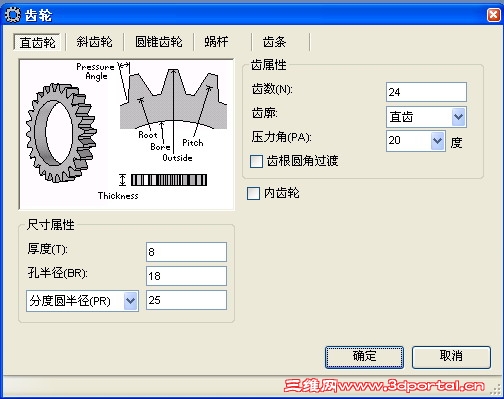The image size is (504, 399).
Task: Click the 齿数(N): label
Action: tap(272, 89)
